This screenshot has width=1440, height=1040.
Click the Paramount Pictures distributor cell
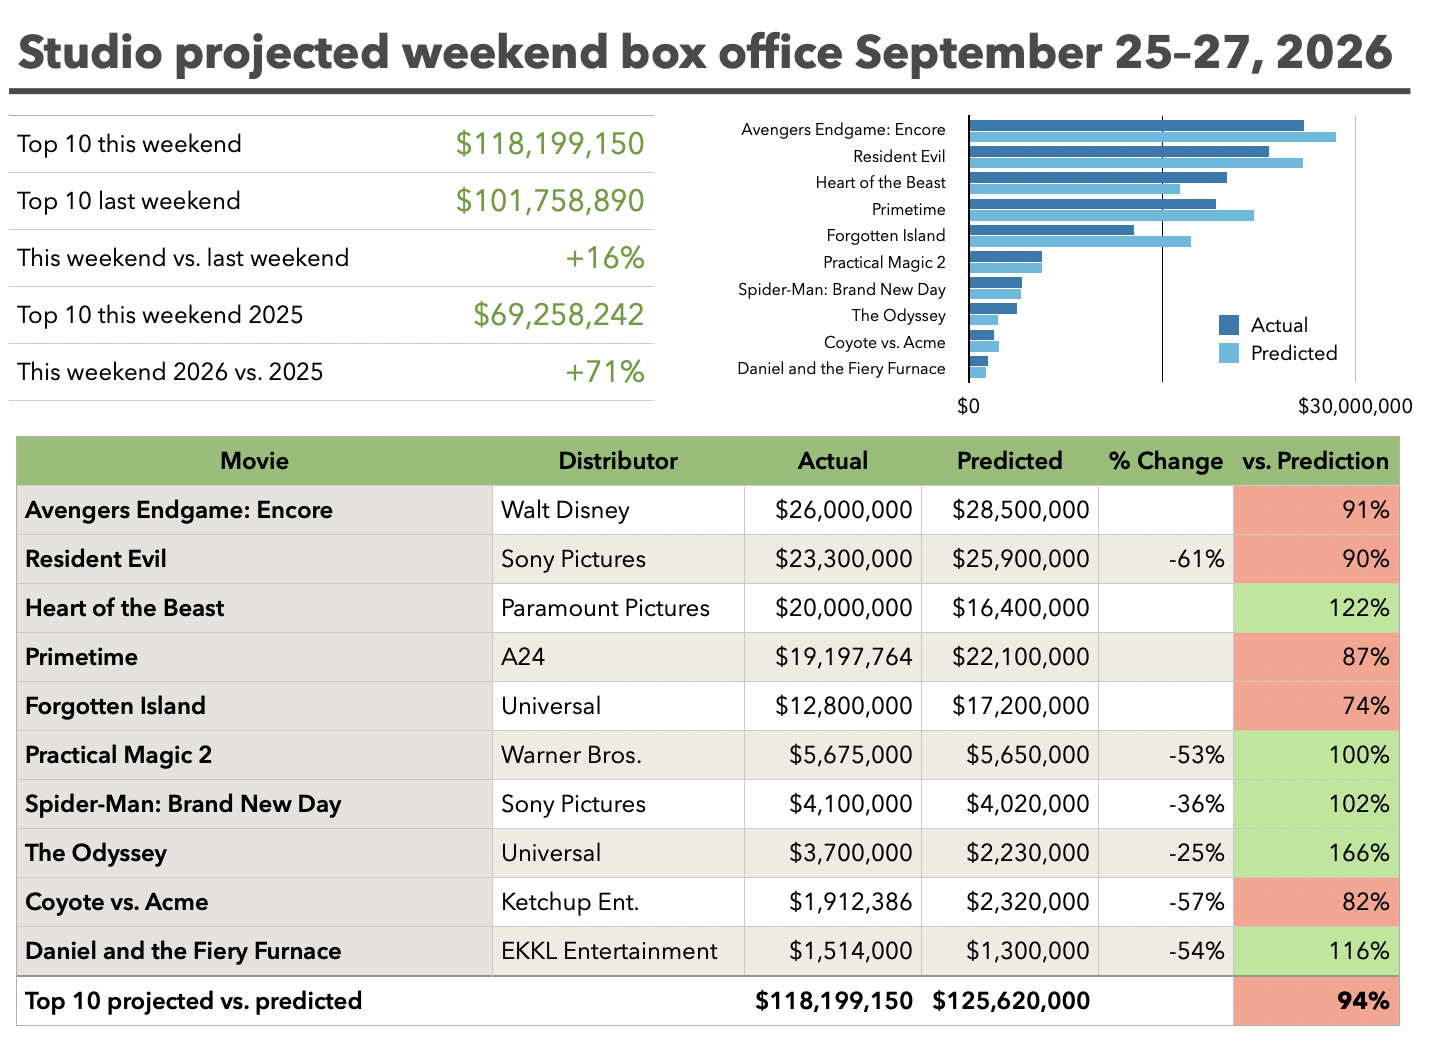[x=619, y=608]
